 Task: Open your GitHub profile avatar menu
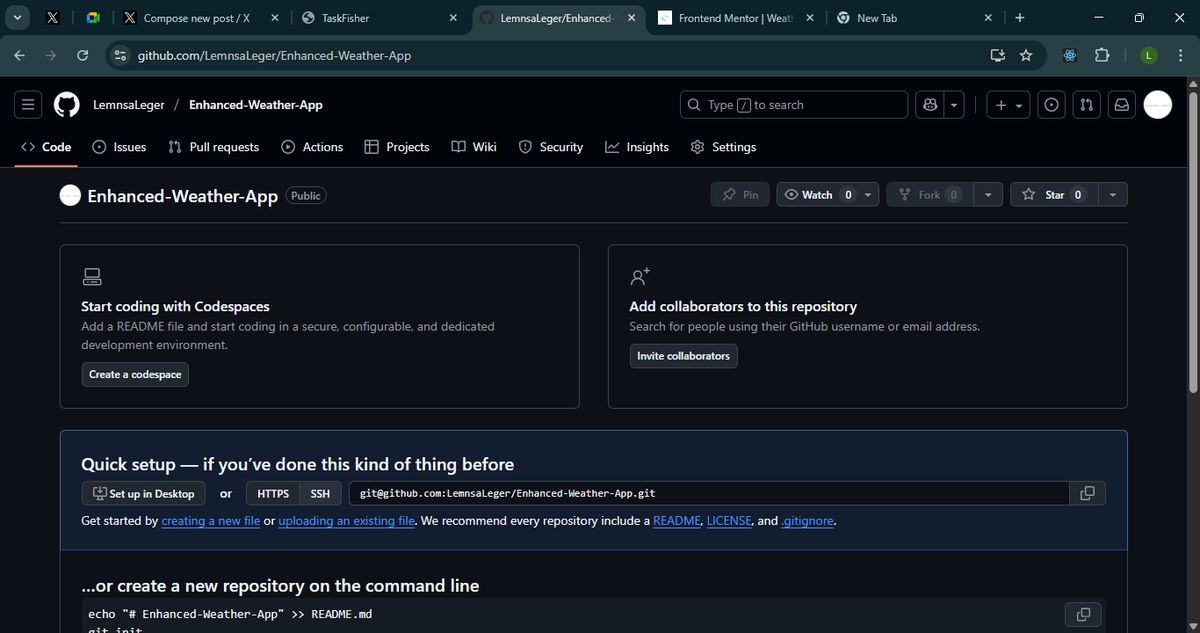(1157, 104)
